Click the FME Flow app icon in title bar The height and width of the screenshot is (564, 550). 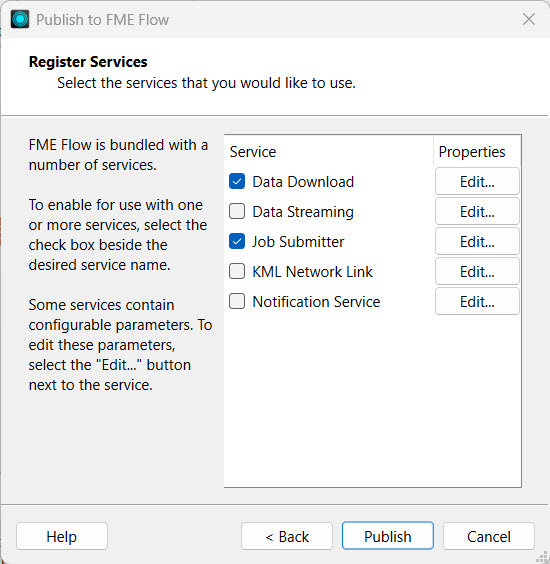click(20, 19)
